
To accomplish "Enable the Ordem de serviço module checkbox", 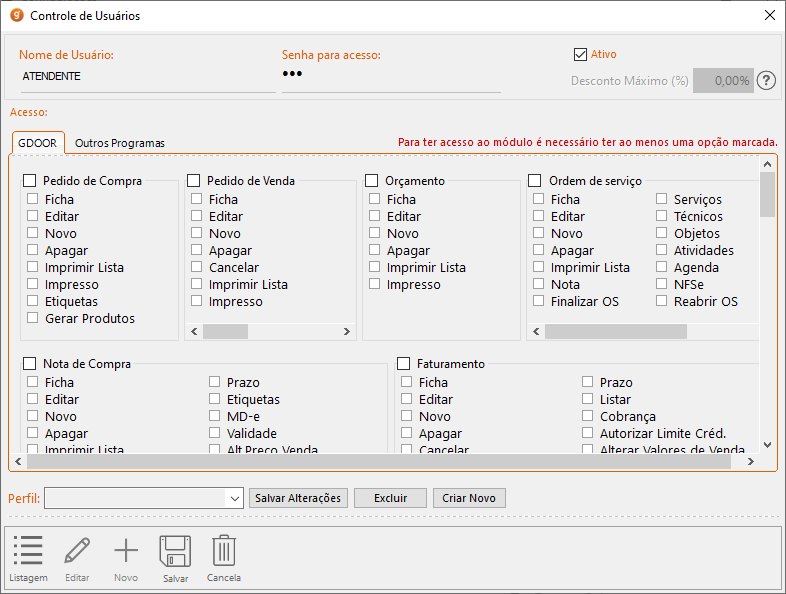I will pyautogui.click(x=535, y=180).
